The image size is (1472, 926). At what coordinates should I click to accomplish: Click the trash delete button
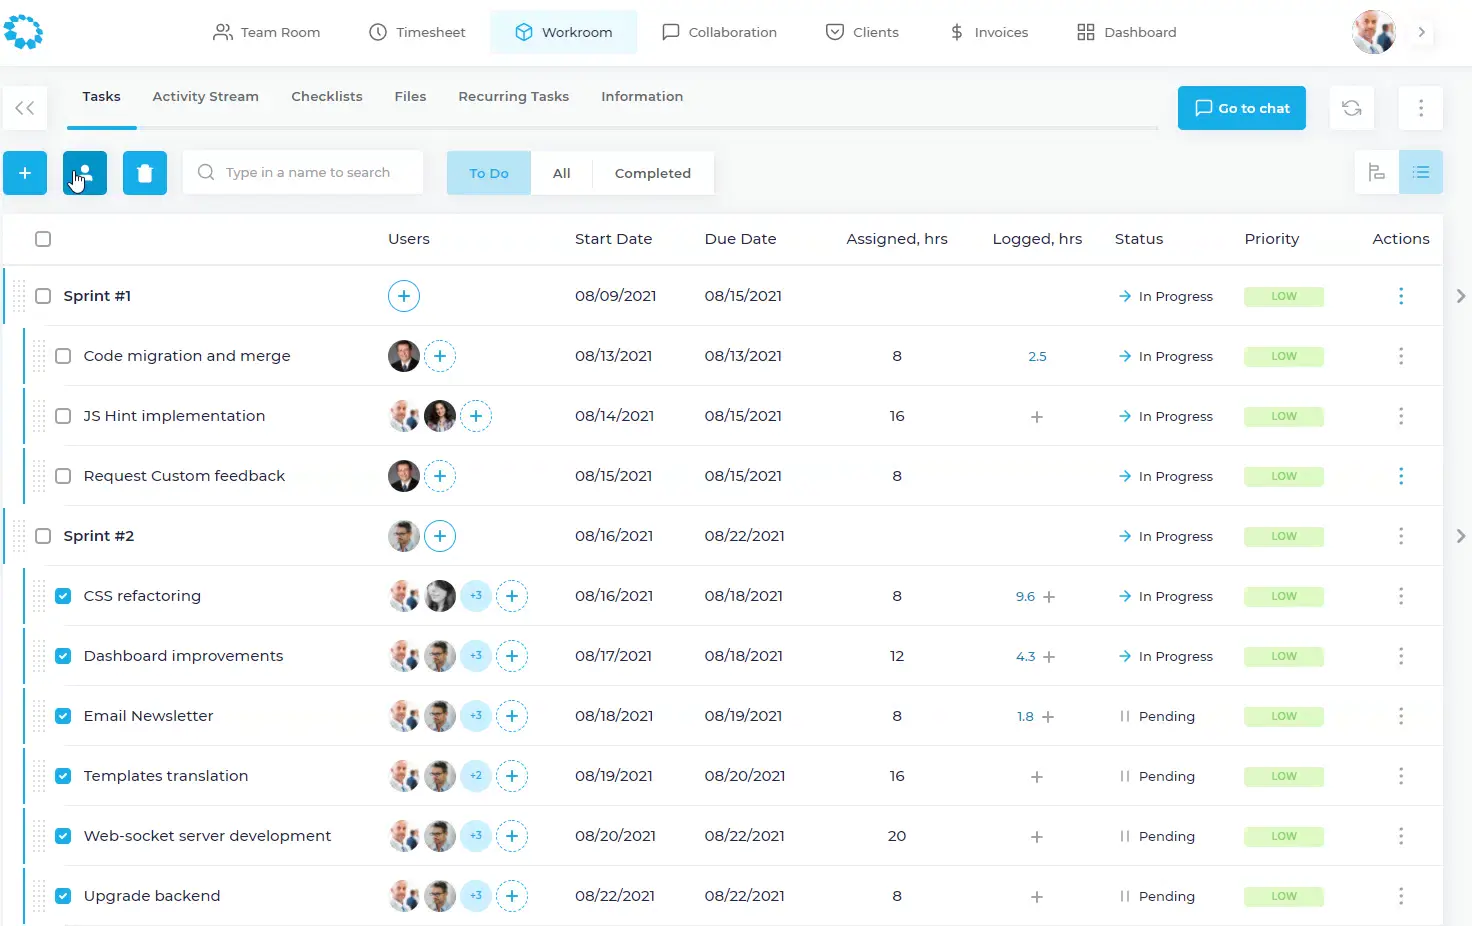(x=145, y=173)
